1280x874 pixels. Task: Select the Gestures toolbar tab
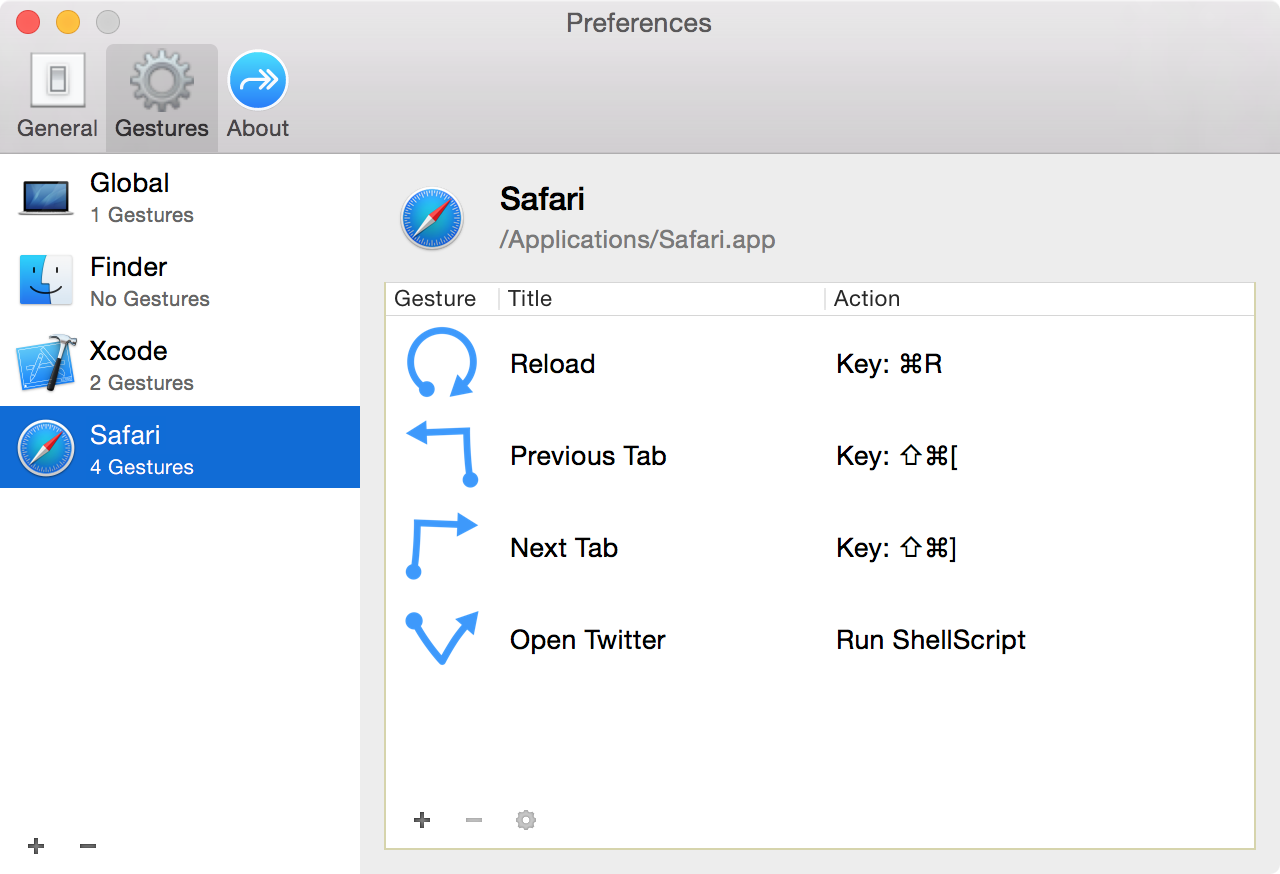[x=161, y=97]
